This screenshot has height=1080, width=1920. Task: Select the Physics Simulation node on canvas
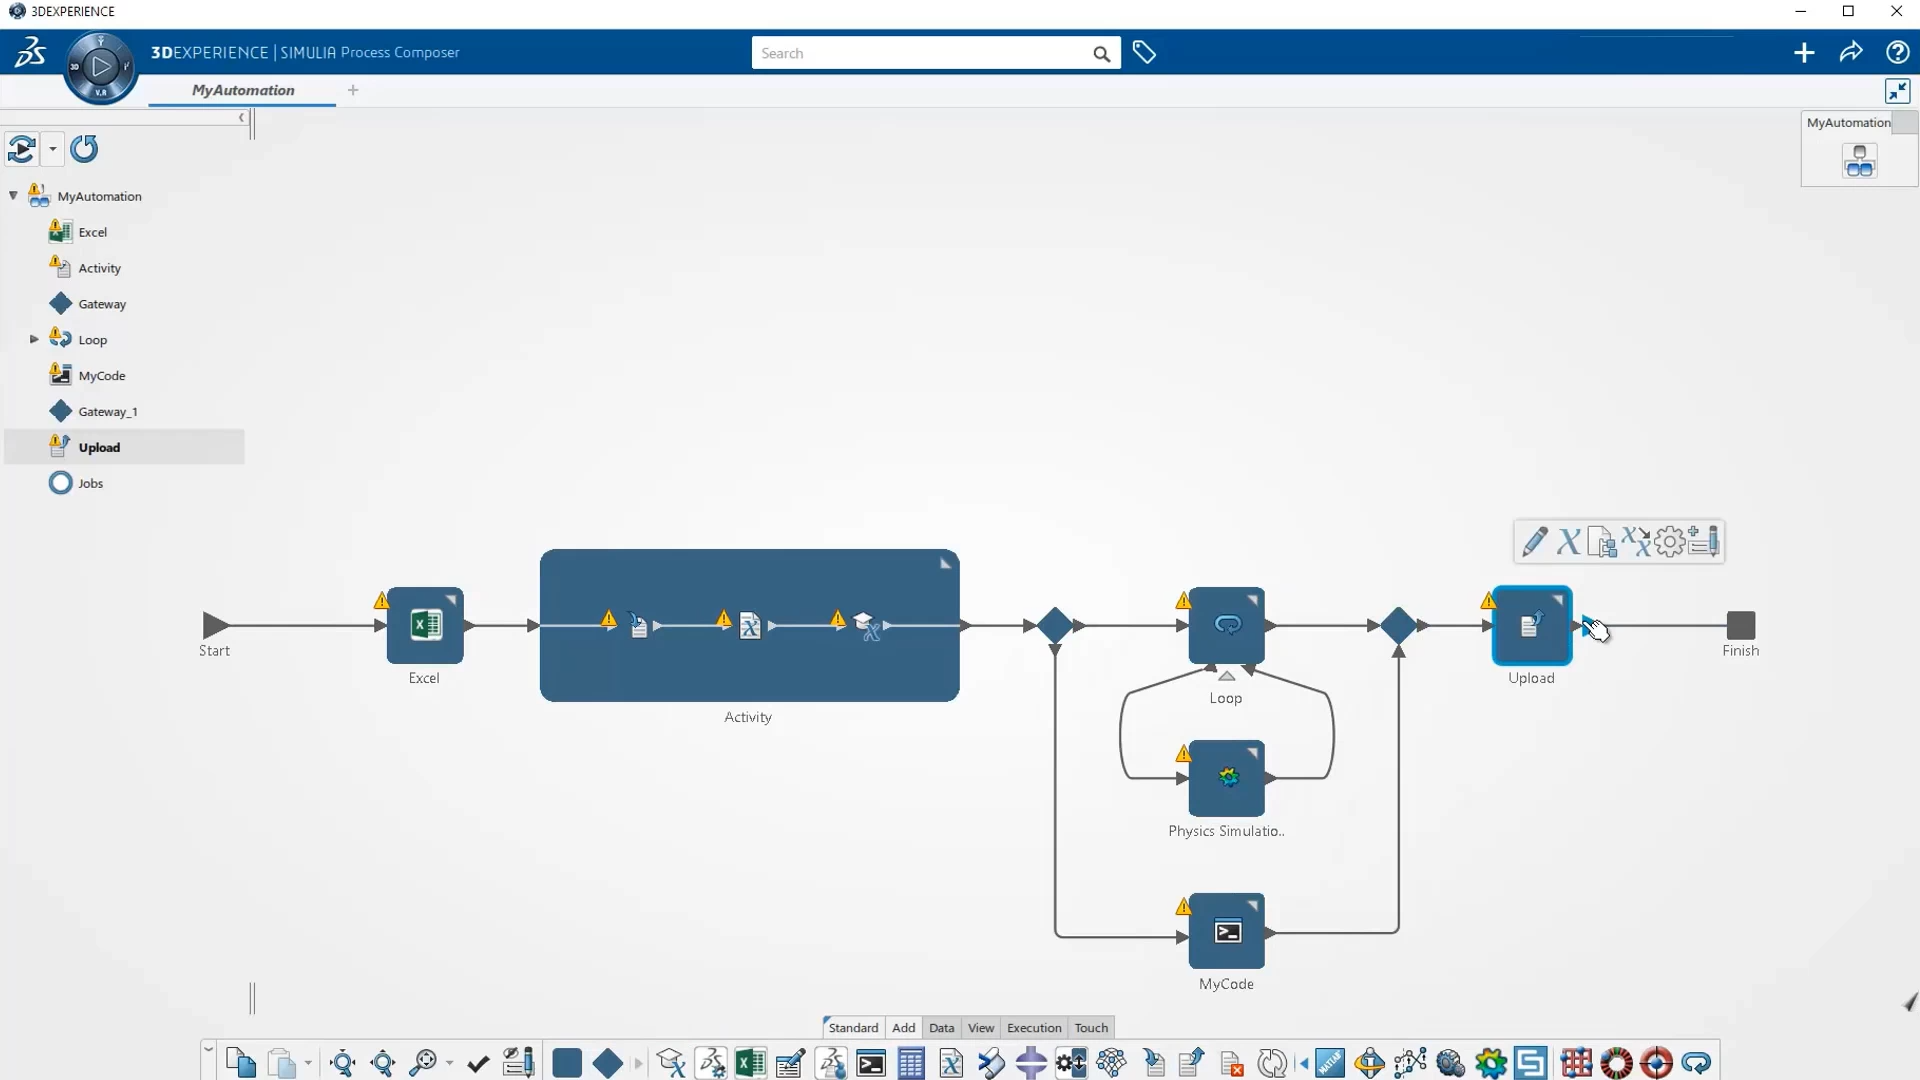pos(1227,778)
